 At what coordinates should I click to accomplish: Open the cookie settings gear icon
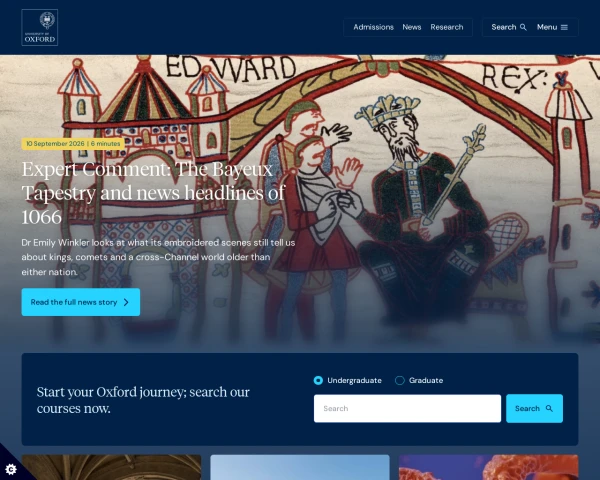11,469
